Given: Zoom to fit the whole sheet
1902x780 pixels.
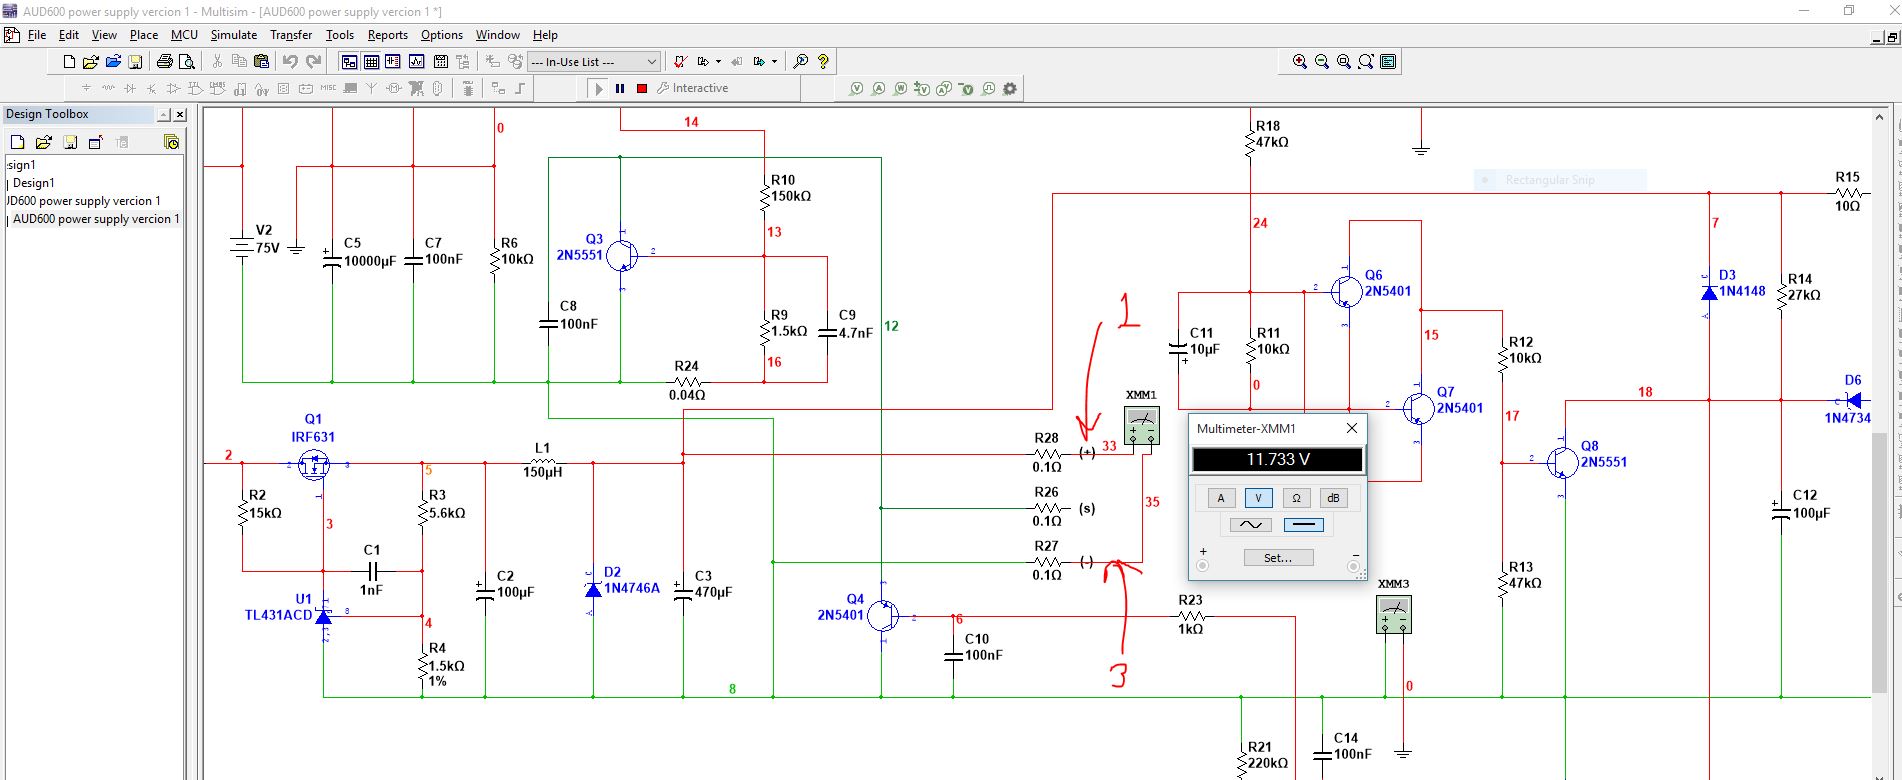Looking at the screenshot, I should pyautogui.click(x=1365, y=62).
